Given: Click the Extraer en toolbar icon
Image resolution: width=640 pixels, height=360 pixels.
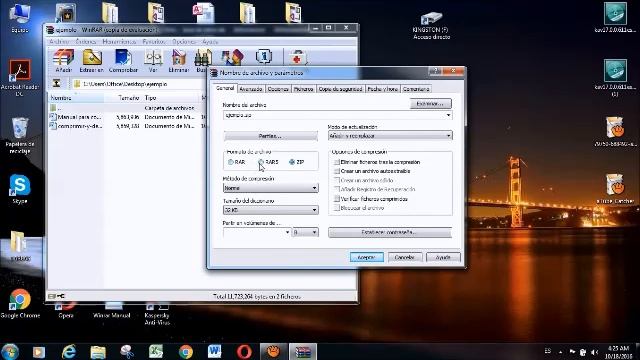Looking at the screenshot, I should coord(92,61).
